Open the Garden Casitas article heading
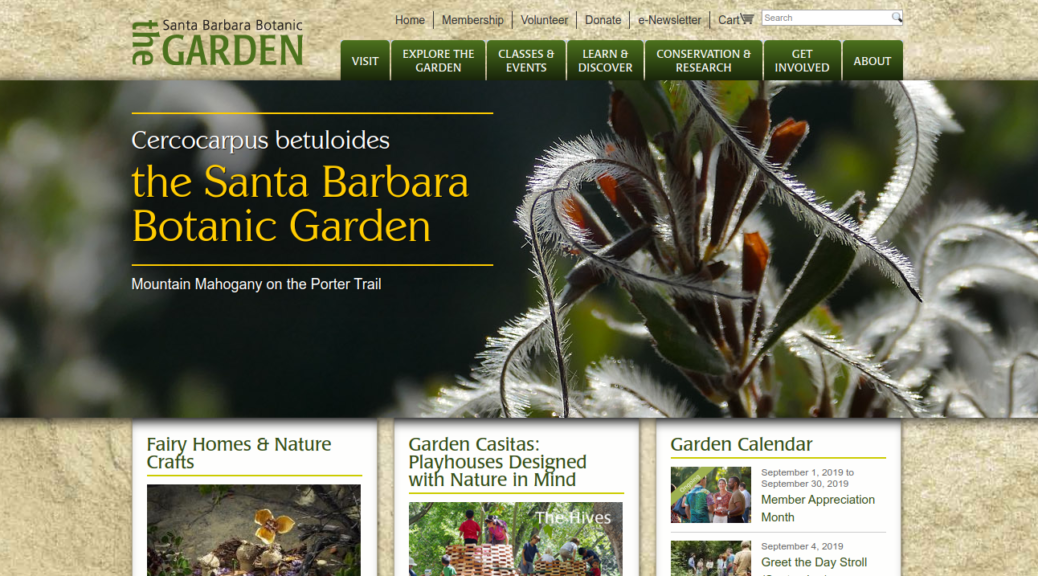 pyautogui.click(x=498, y=461)
